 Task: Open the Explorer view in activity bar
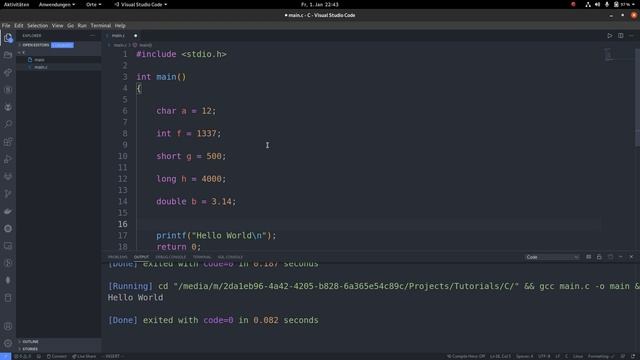coord(8,38)
